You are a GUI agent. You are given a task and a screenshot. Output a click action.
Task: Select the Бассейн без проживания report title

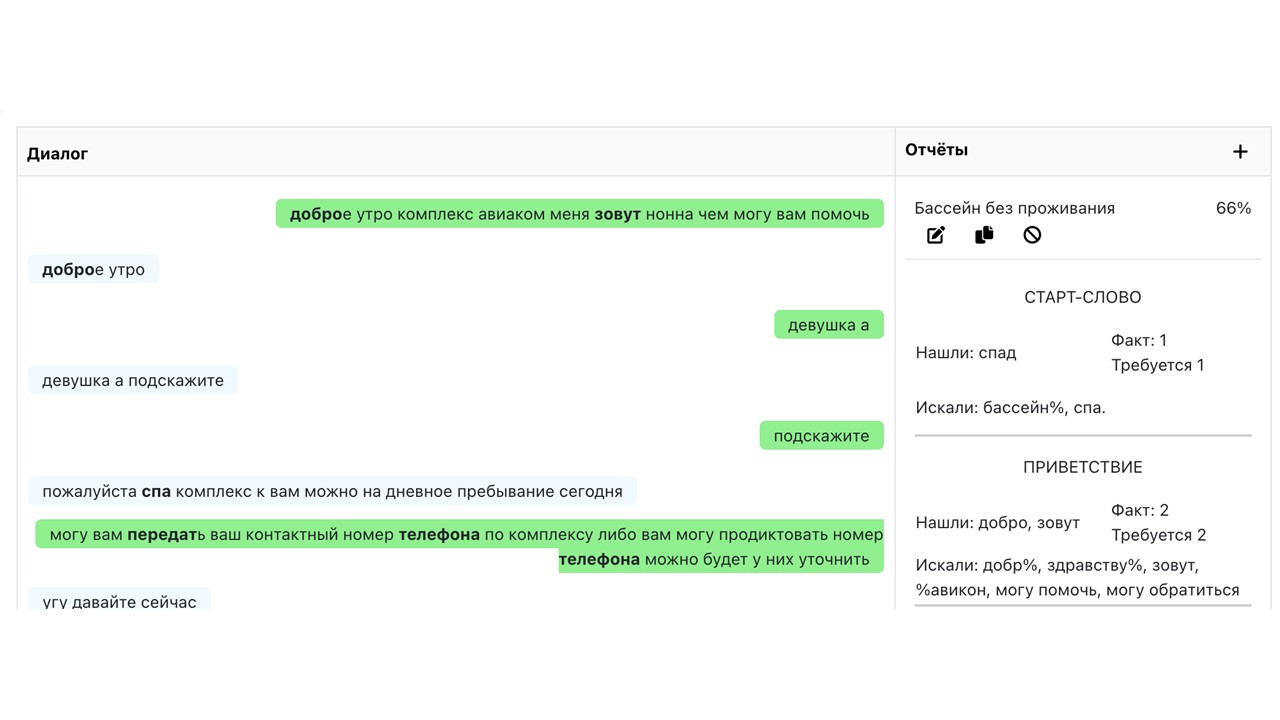pyautogui.click(x=1014, y=208)
